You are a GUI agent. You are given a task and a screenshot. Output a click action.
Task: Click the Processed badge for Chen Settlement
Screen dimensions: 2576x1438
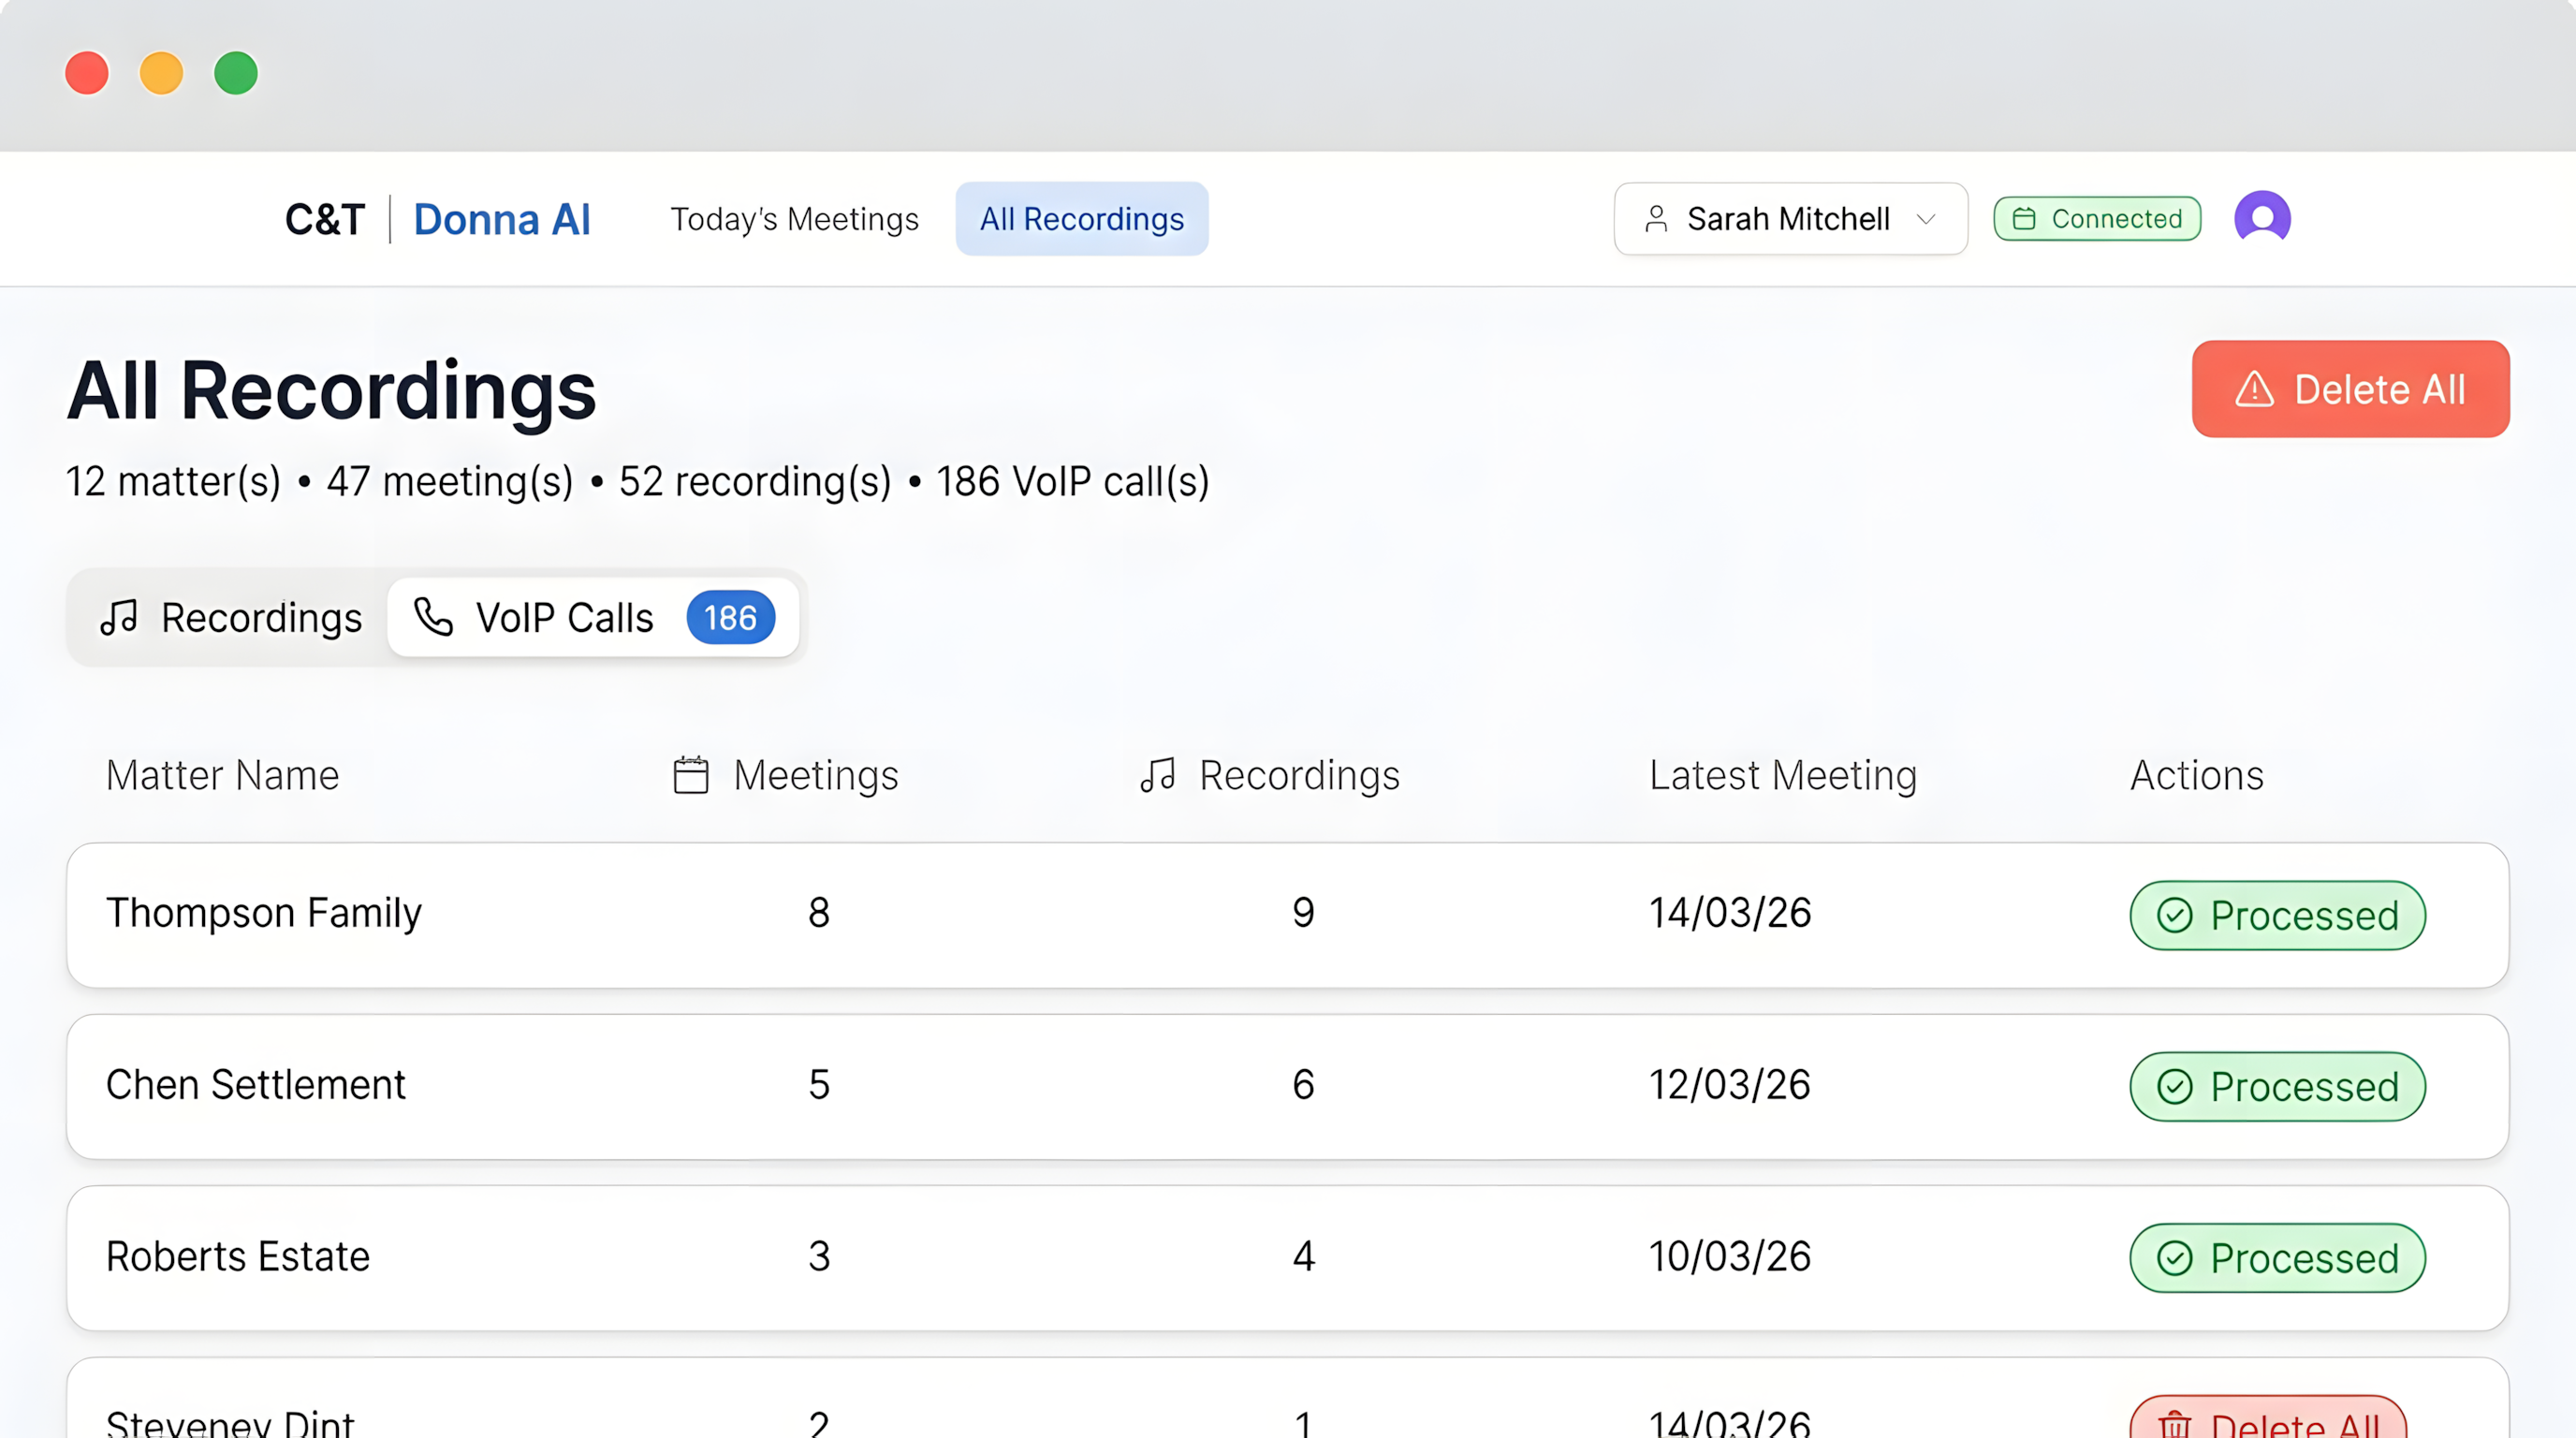2277,1087
